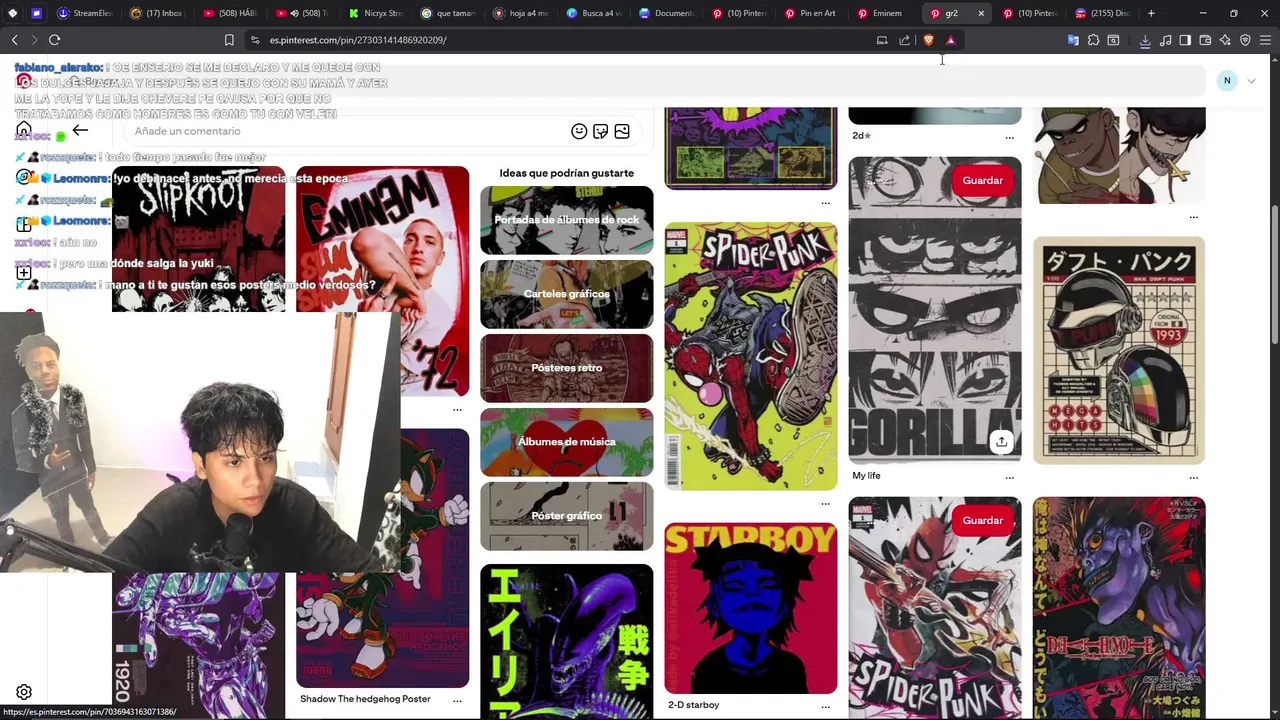This screenshot has width=1280, height=720.
Task: Open the Carteles gráficos idea
Action: [x=566, y=294]
